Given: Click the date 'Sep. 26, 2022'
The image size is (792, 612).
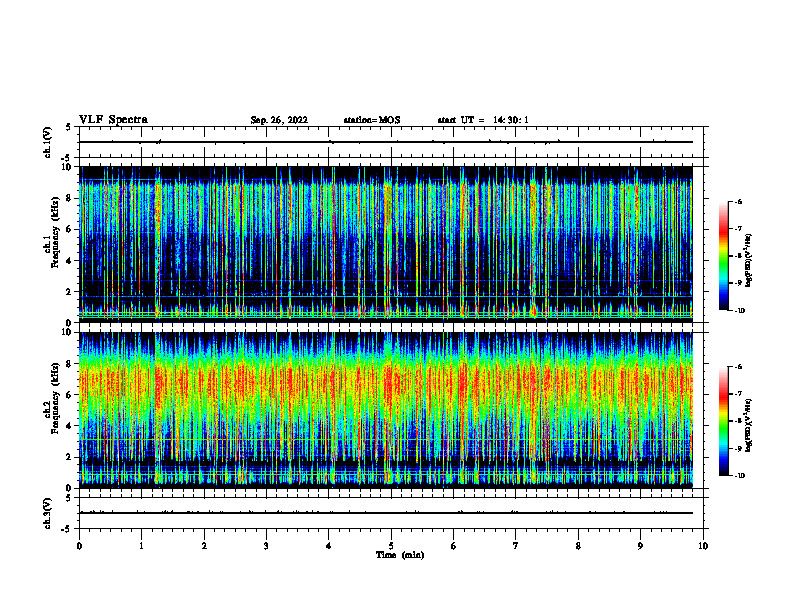Looking at the screenshot, I should (x=279, y=120).
